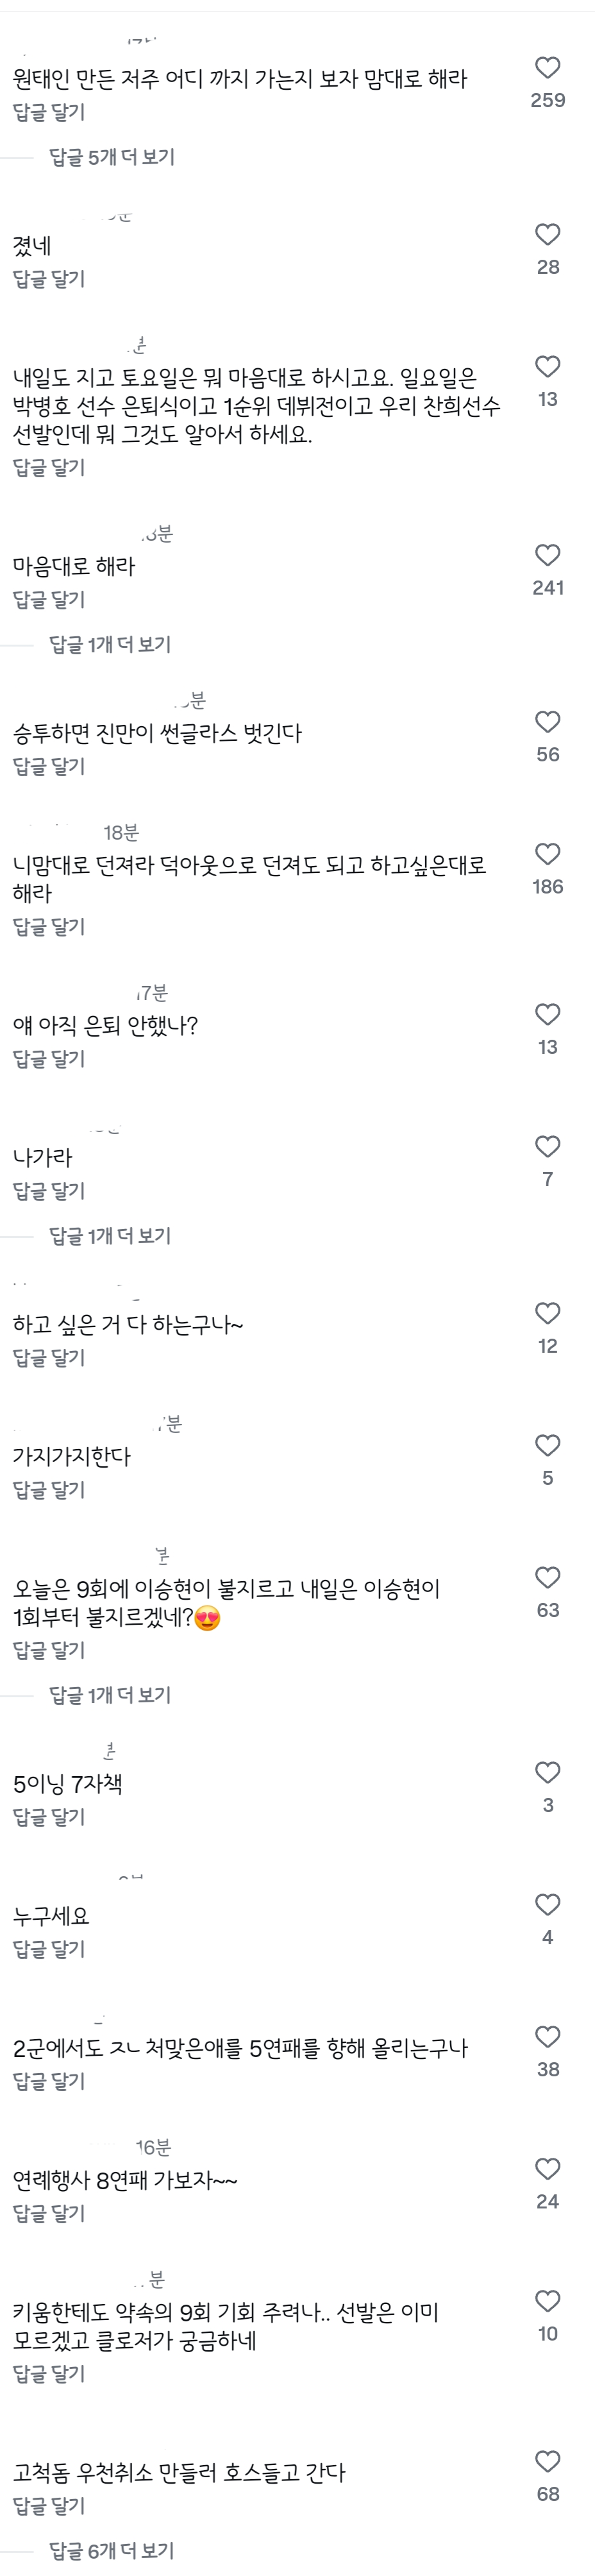This screenshot has width=595, height=2576.
Task: Like the '이승현이 불지르고' comment
Action: [547, 1578]
